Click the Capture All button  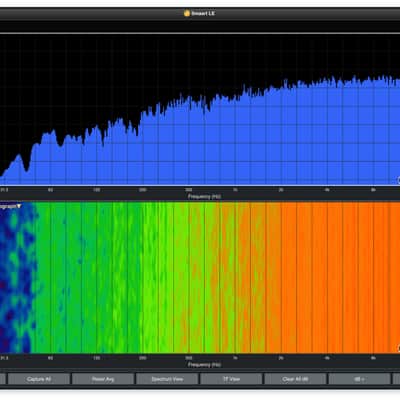pos(39,379)
